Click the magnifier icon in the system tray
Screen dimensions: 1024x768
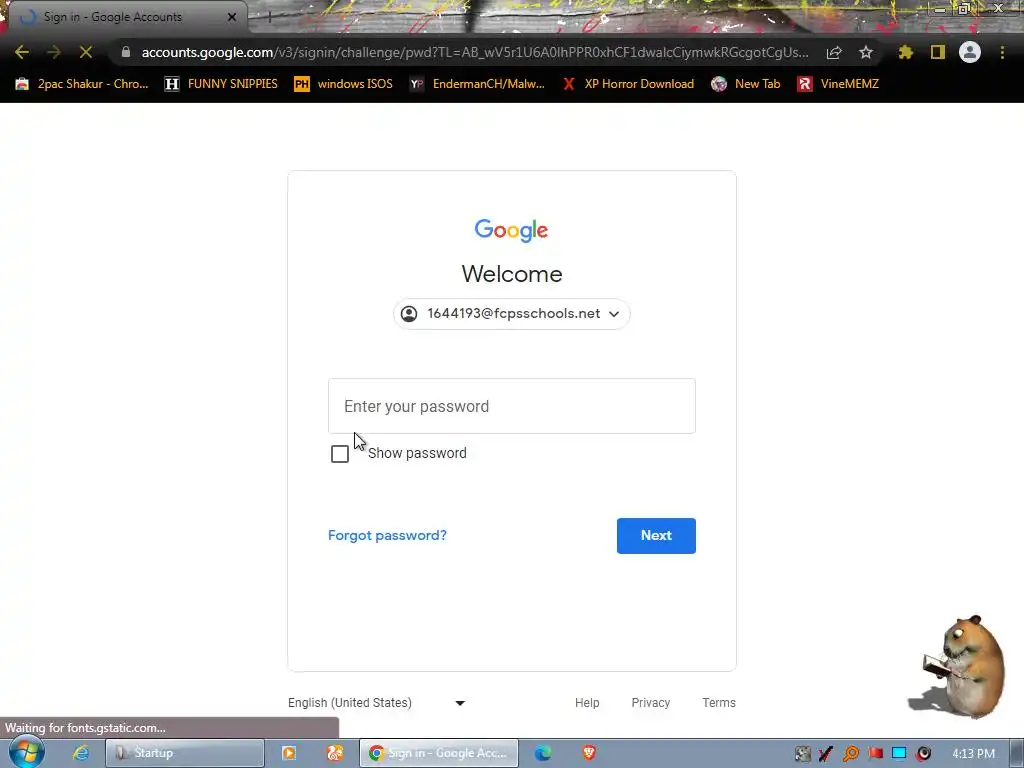coord(851,754)
